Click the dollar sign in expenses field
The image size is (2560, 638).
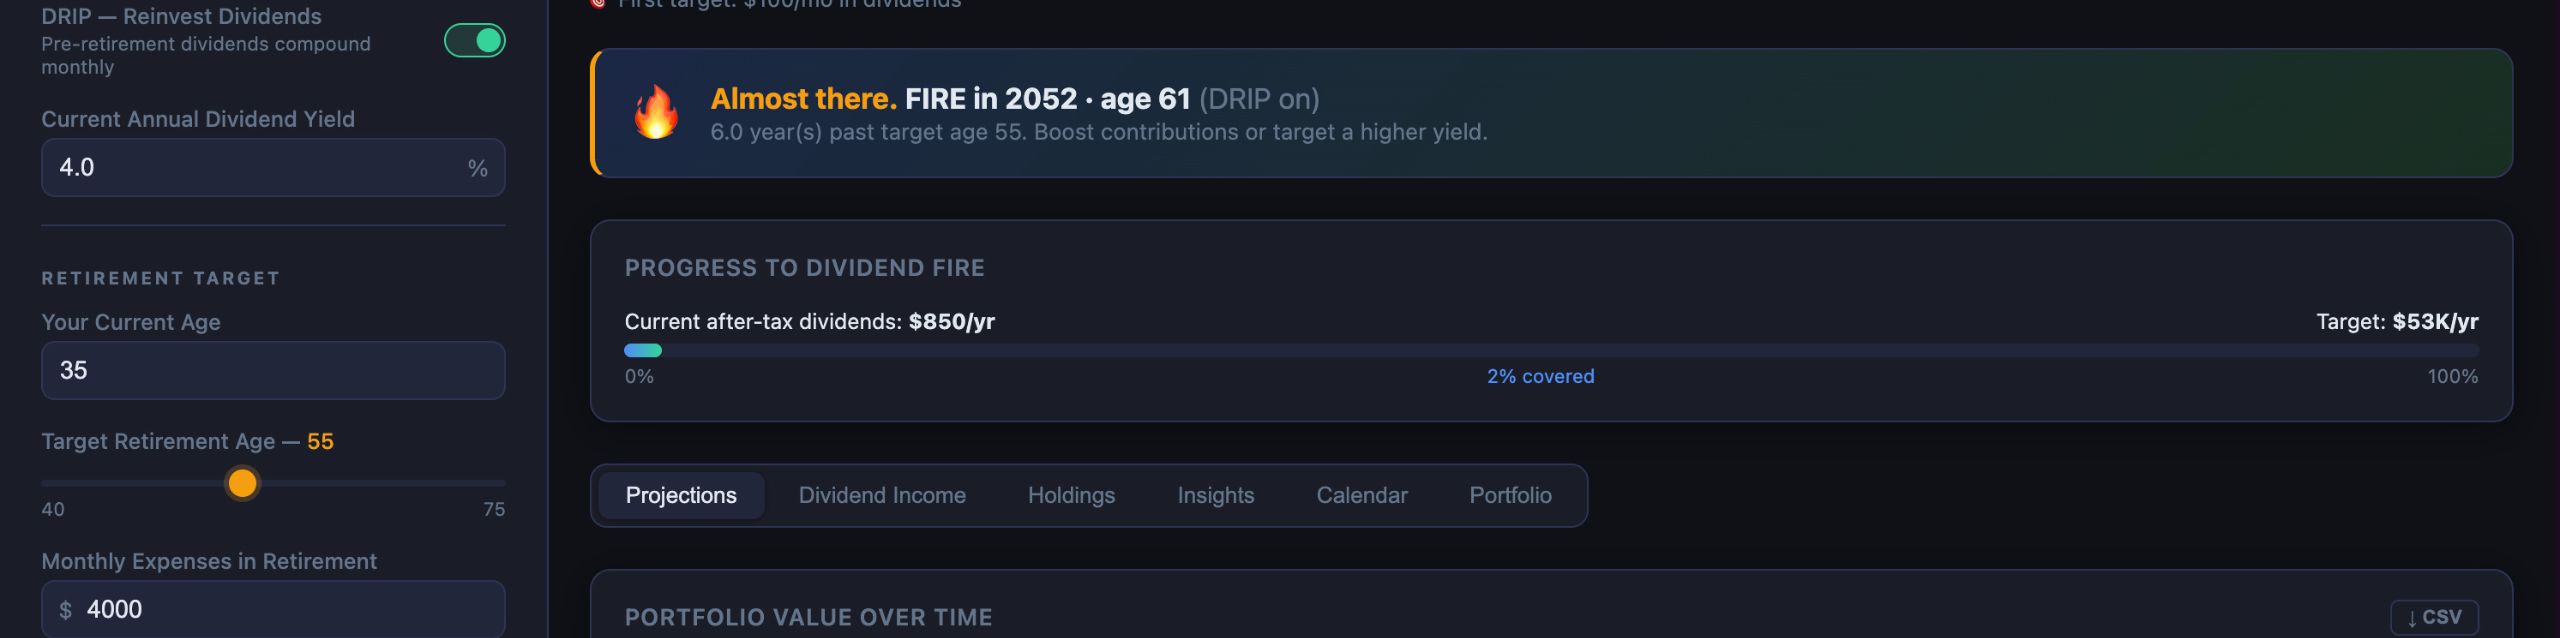(66, 610)
